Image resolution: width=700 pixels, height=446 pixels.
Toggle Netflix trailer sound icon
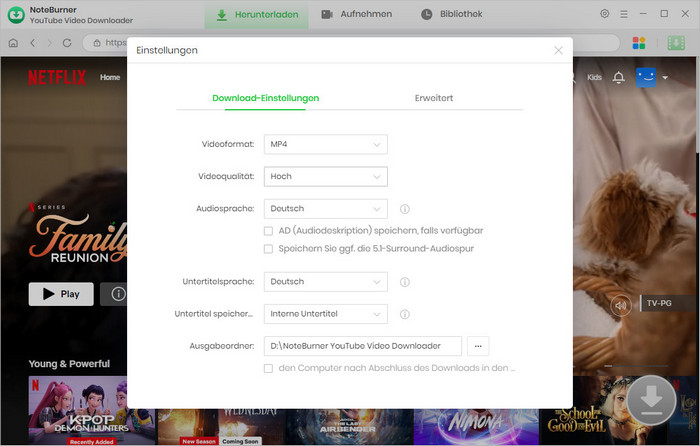click(x=621, y=306)
